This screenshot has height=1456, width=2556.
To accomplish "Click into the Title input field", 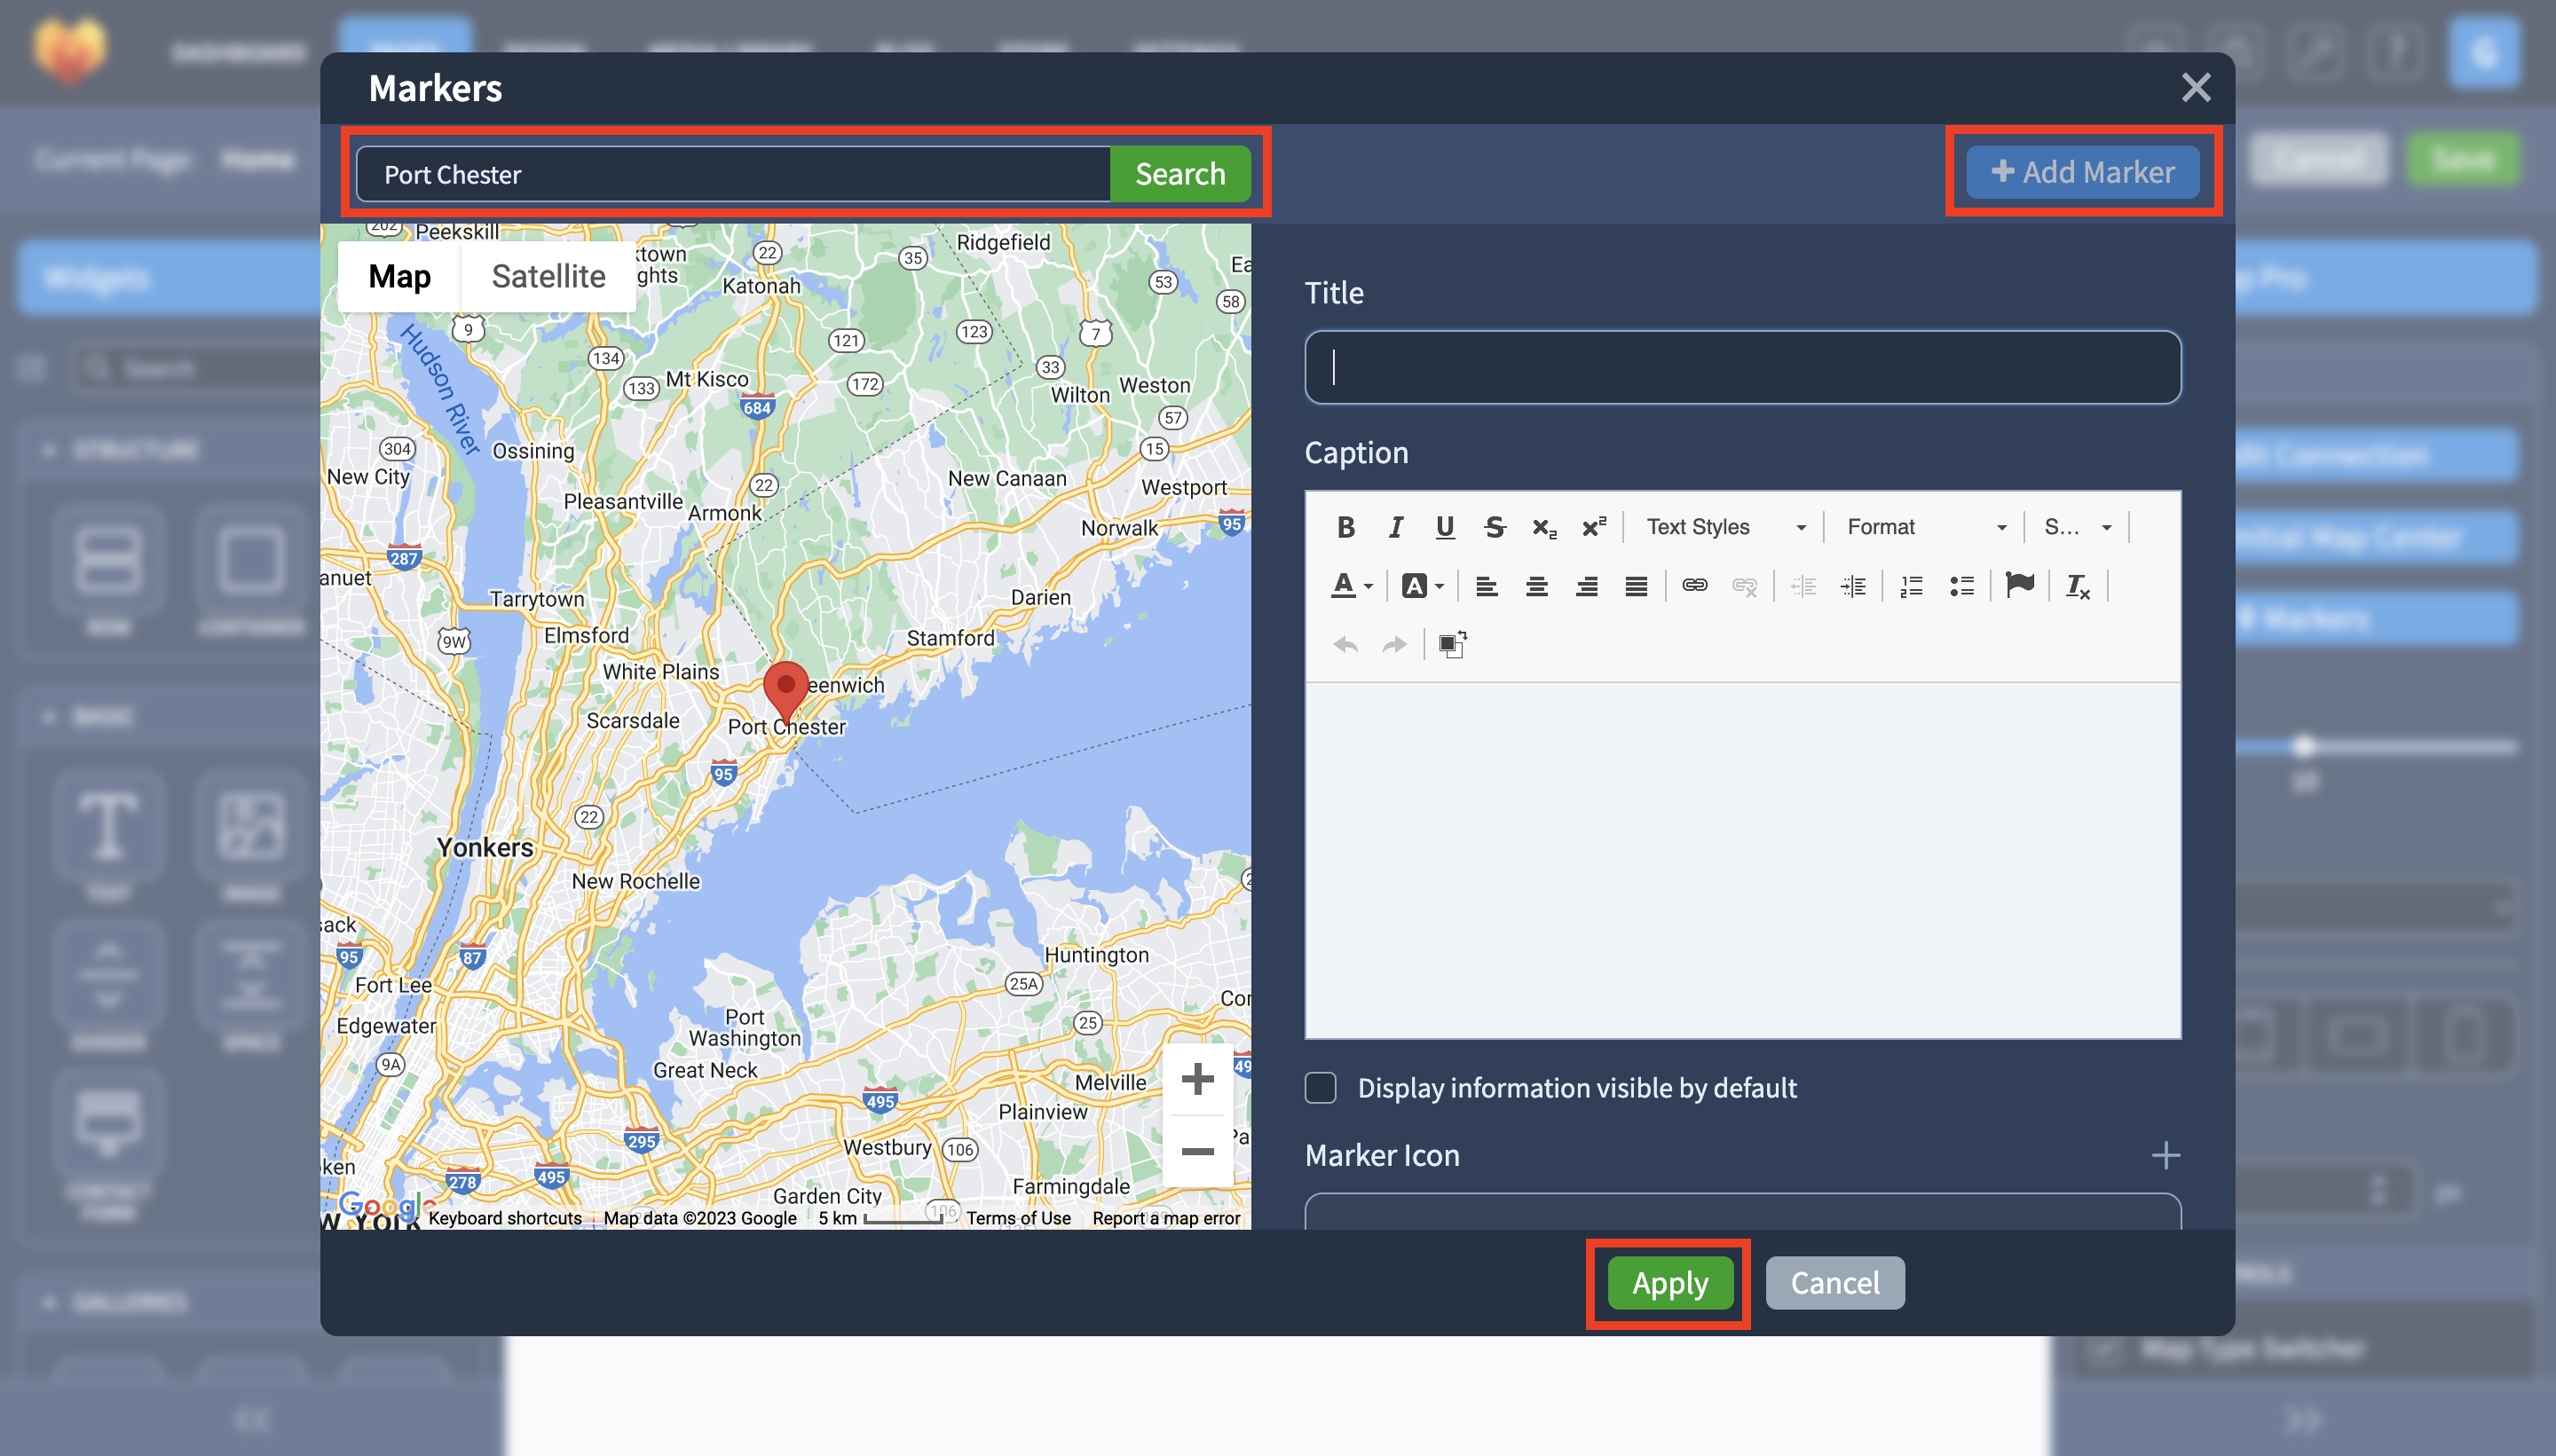I will click(x=1742, y=367).
